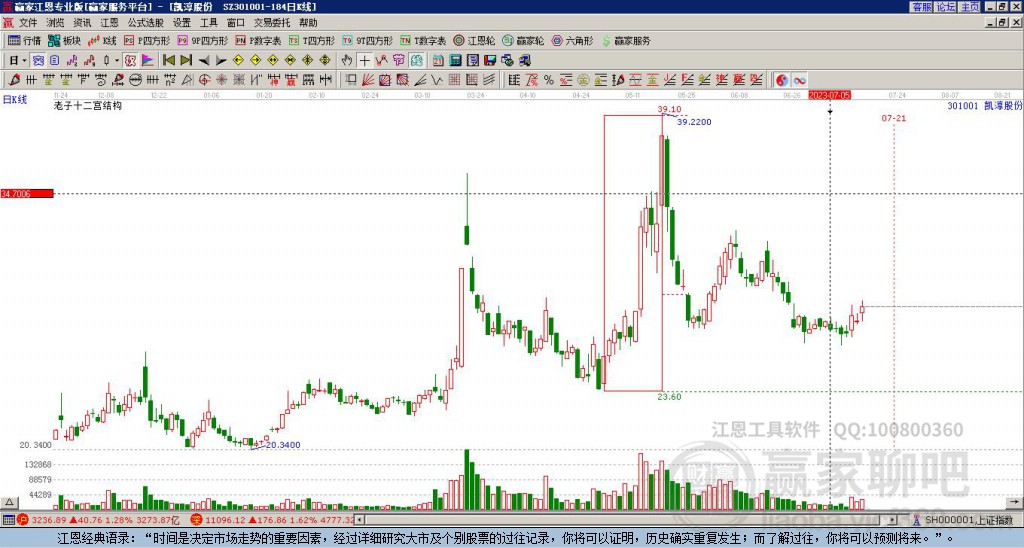Open the 文件 menu
The image size is (1024, 548).
tap(27, 23)
